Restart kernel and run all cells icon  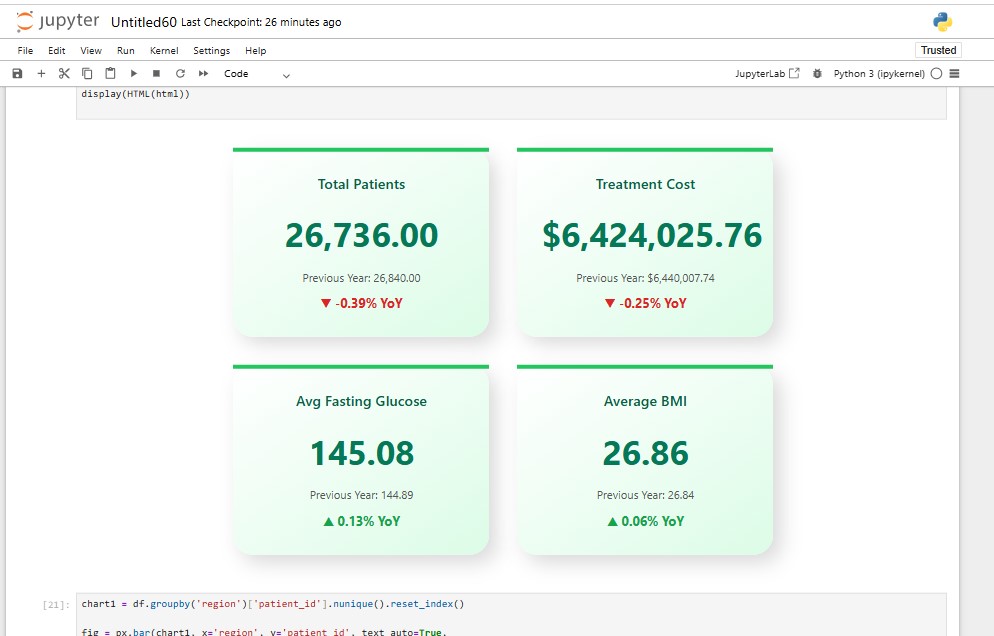click(203, 74)
